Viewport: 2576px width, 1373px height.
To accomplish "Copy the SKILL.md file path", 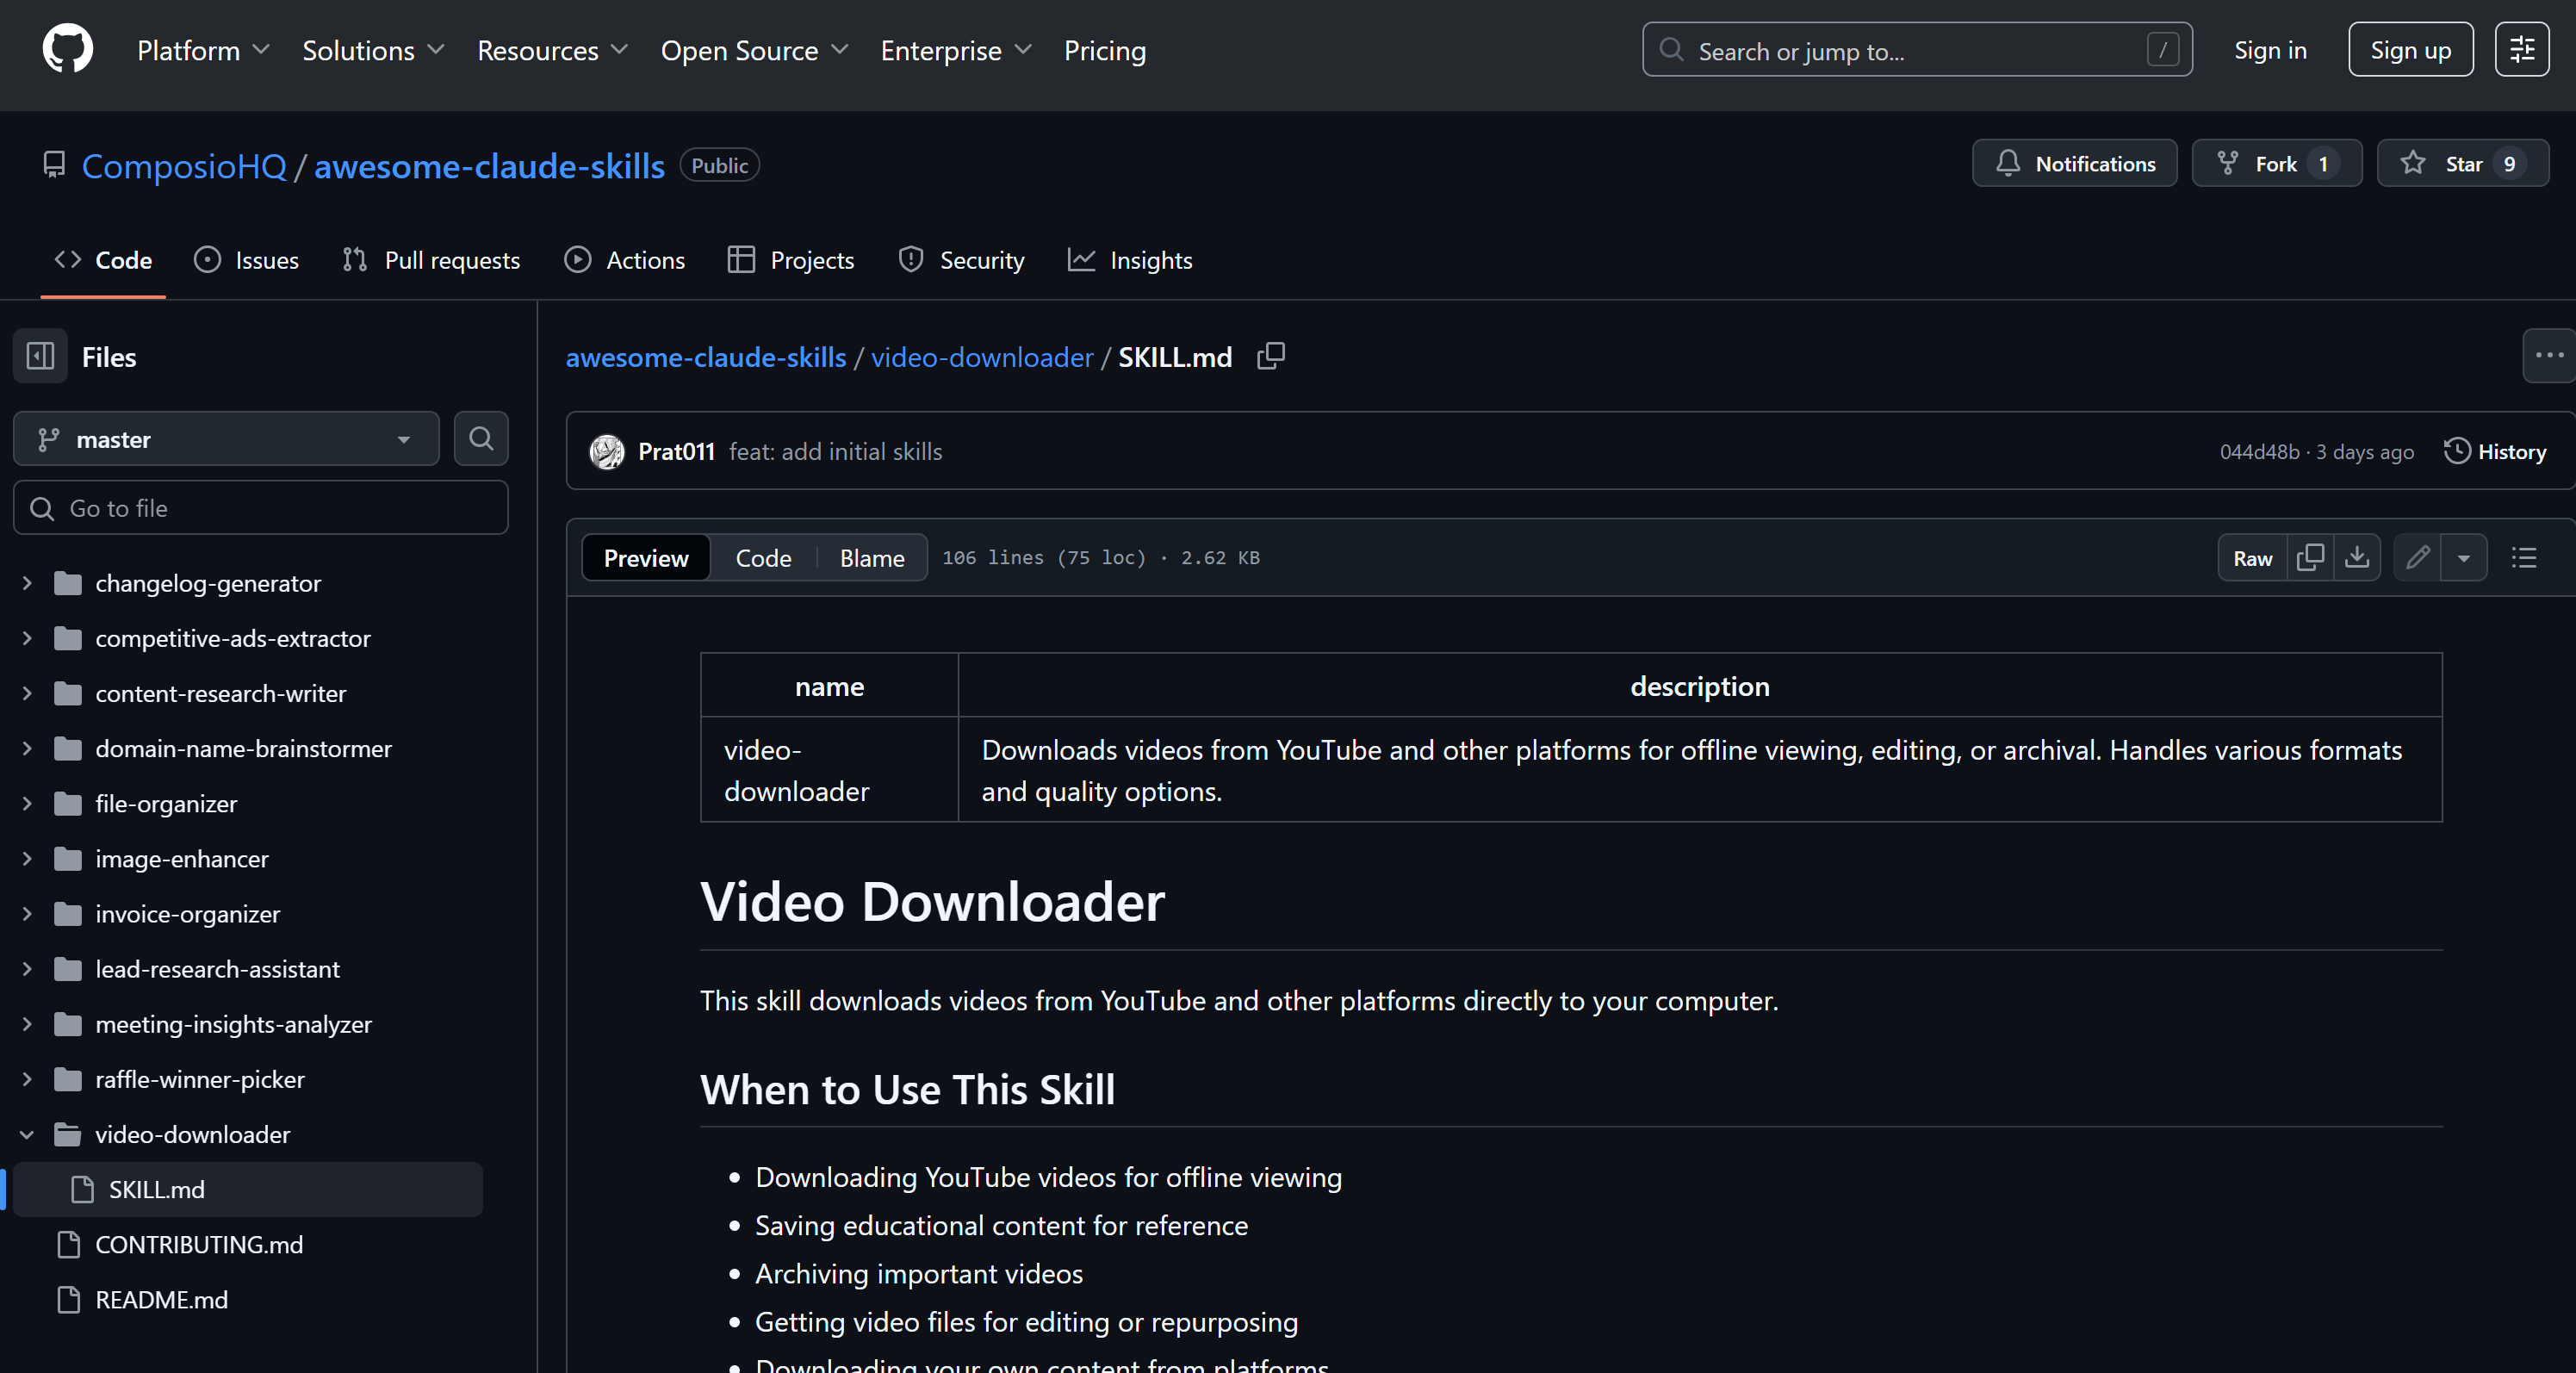I will [x=1271, y=356].
